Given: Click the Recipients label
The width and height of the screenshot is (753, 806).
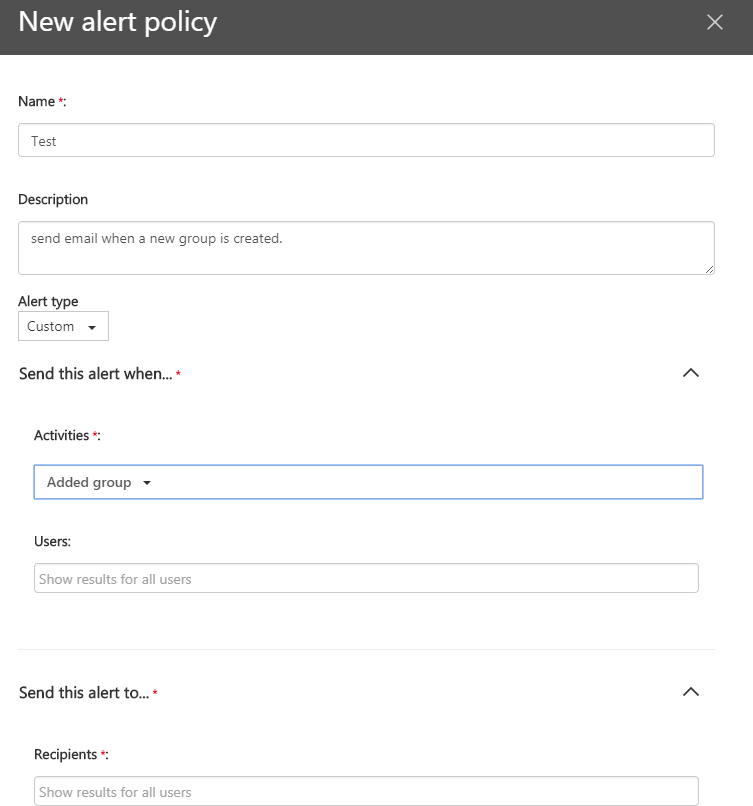Looking at the screenshot, I should coord(66,754).
